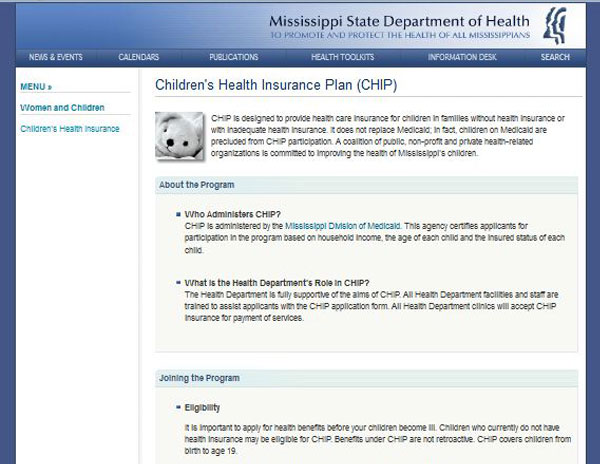
Task: Click Search in the navigation bar
Action: [x=555, y=57]
